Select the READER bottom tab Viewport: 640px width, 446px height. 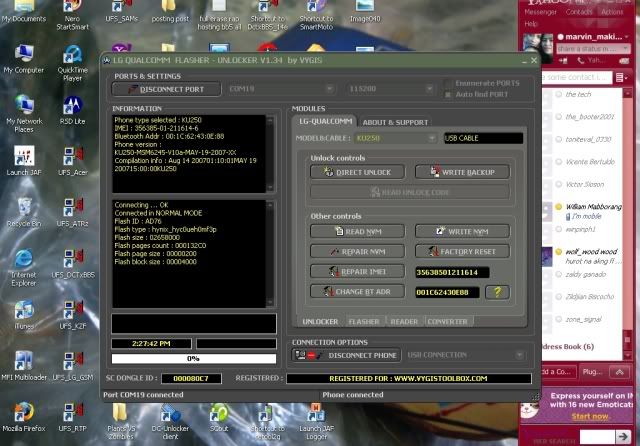tap(404, 322)
